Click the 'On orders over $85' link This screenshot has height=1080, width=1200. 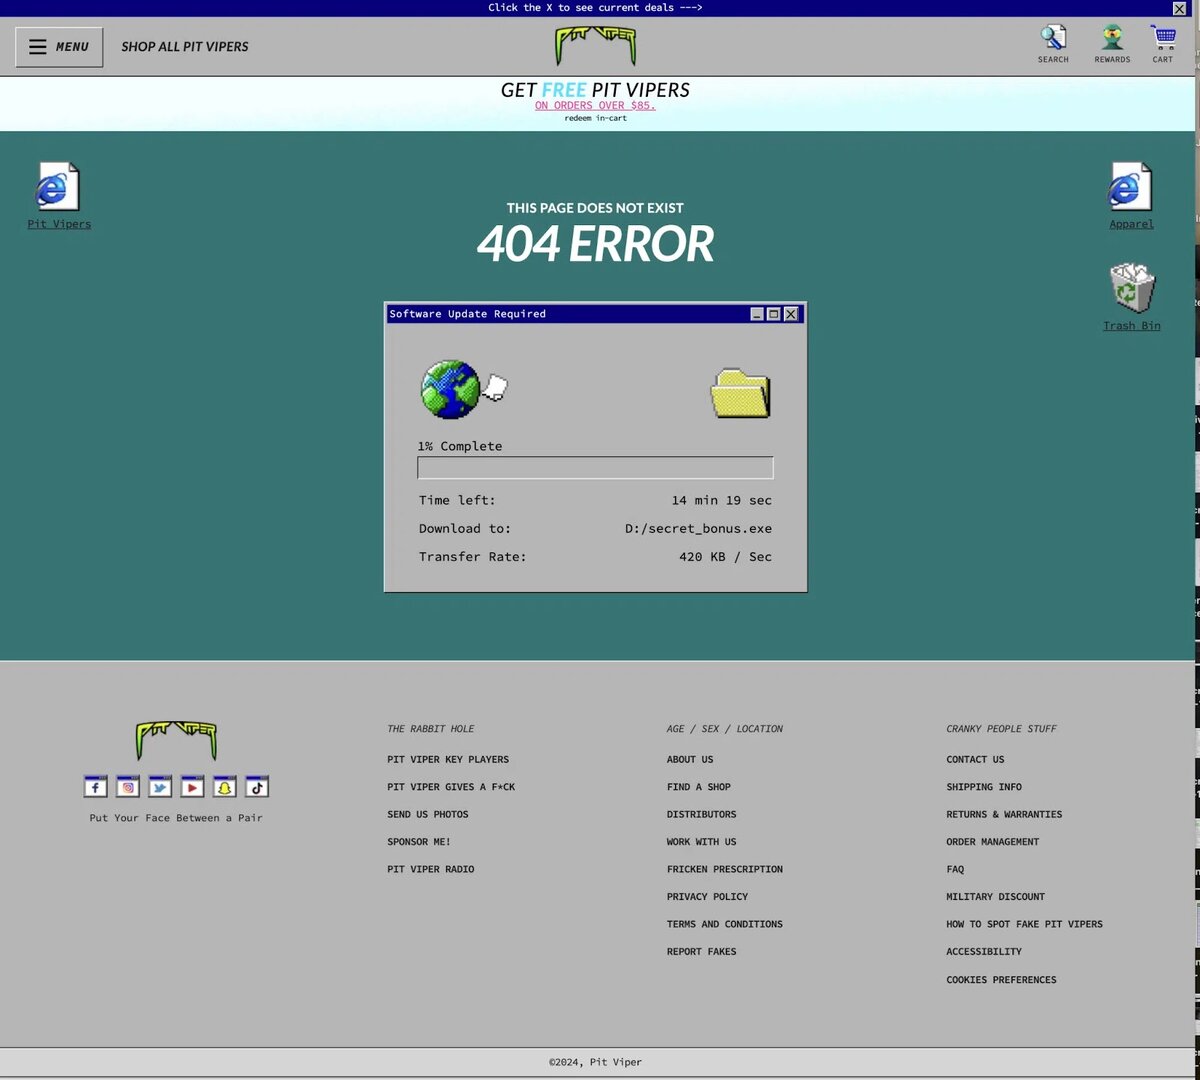(x=595, y=105)
